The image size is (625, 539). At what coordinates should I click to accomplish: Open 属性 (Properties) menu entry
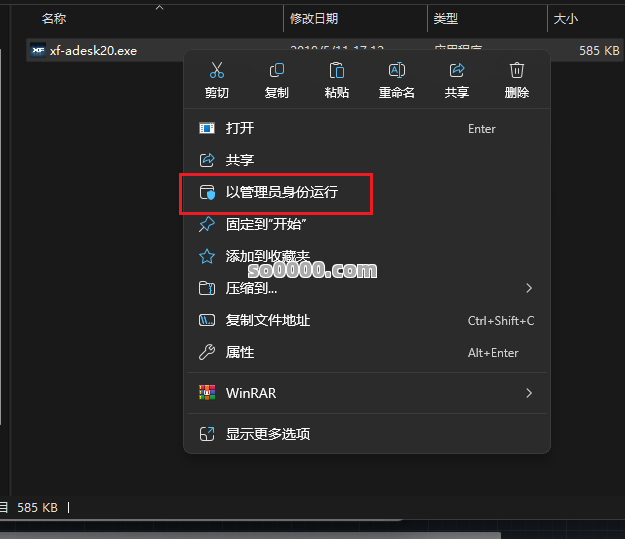pos(240,352)
